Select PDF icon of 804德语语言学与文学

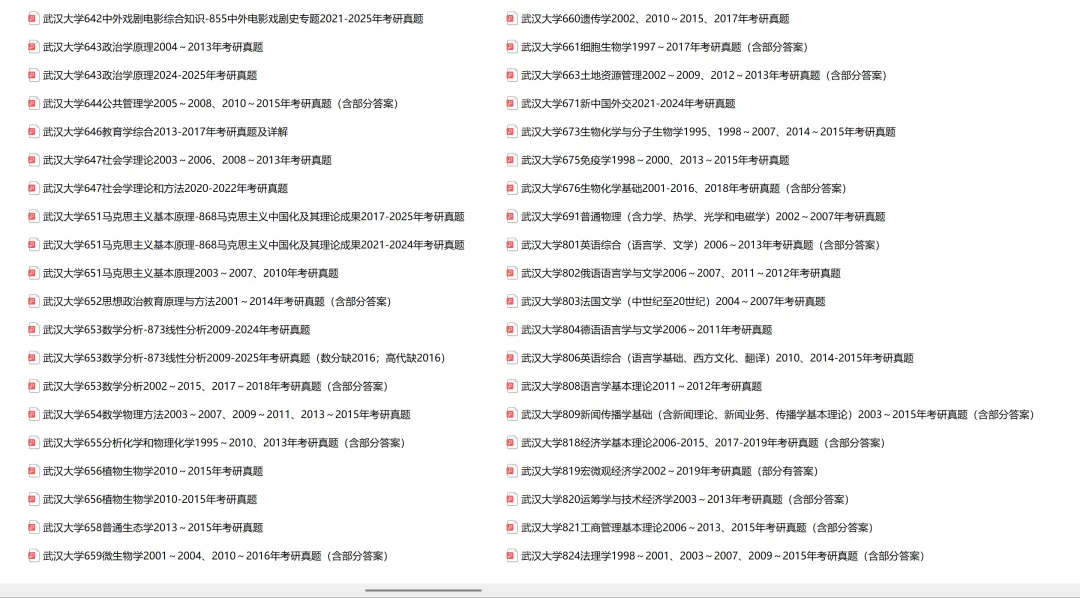coord(512,329)
